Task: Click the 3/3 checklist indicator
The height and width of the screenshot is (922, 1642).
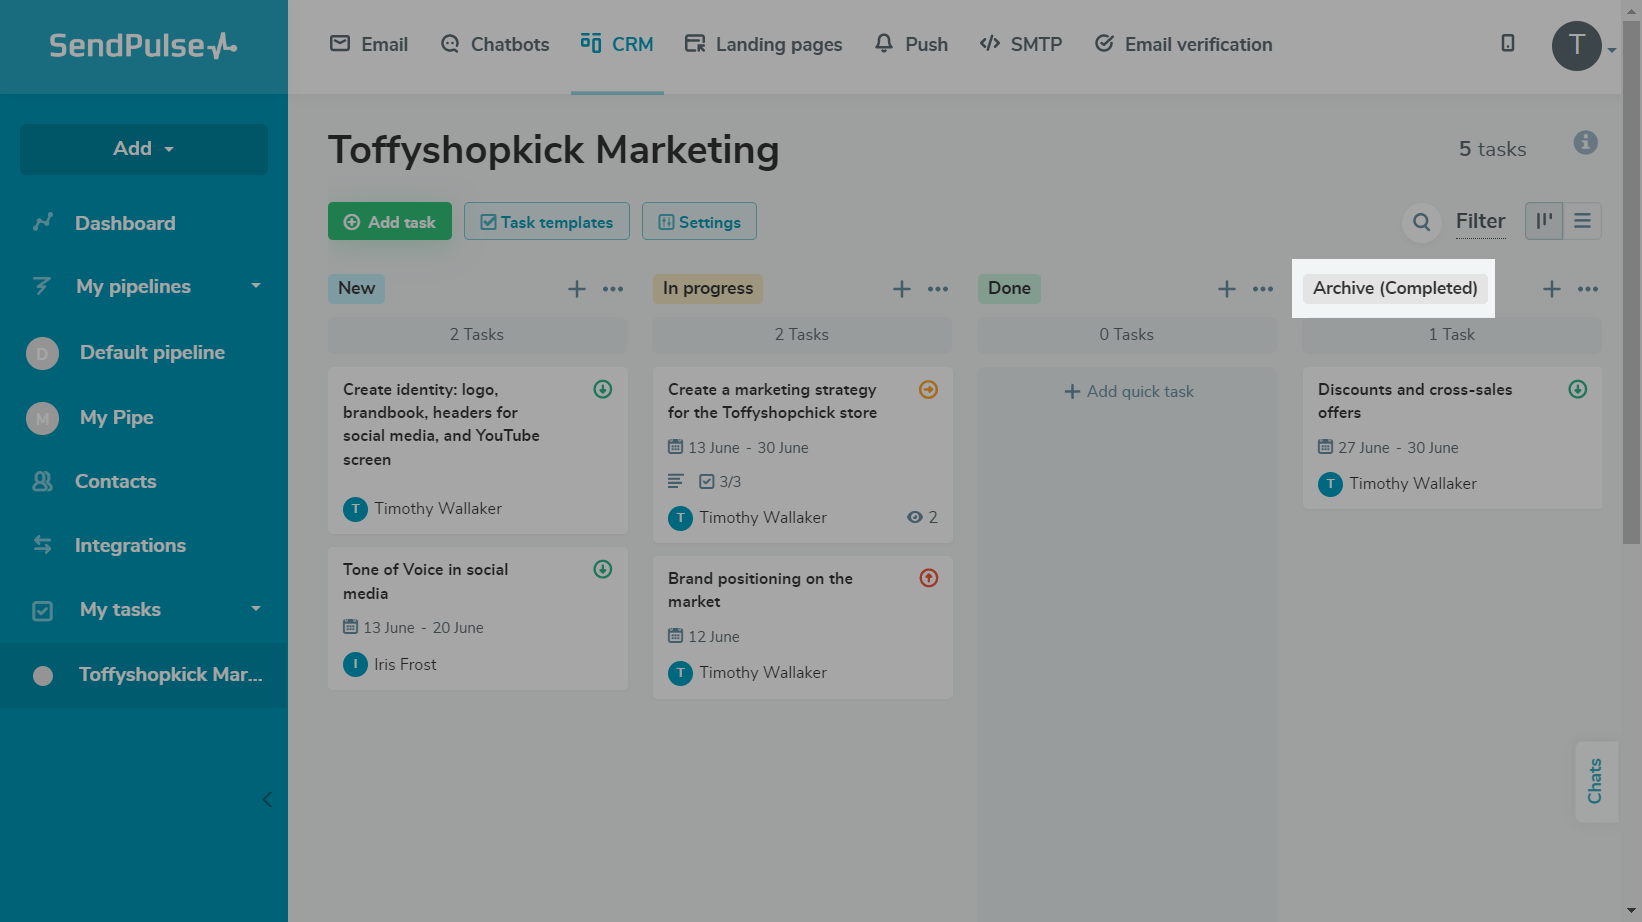Action: pos(721,482)
